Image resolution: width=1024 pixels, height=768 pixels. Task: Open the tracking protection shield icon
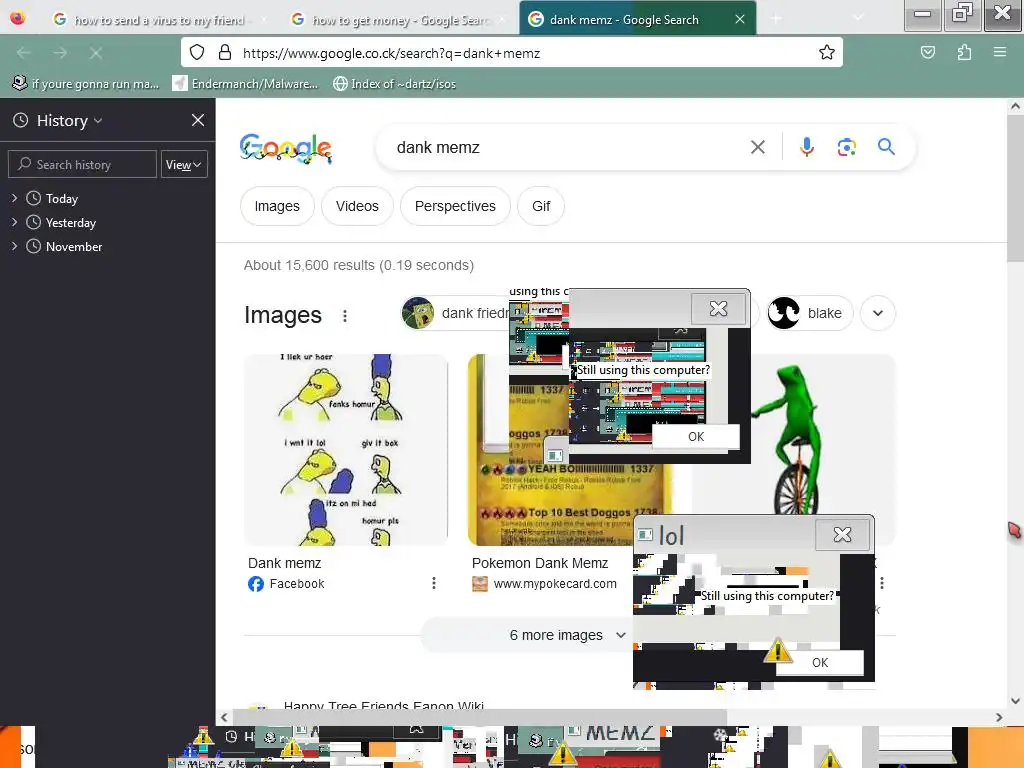point(197,52)
